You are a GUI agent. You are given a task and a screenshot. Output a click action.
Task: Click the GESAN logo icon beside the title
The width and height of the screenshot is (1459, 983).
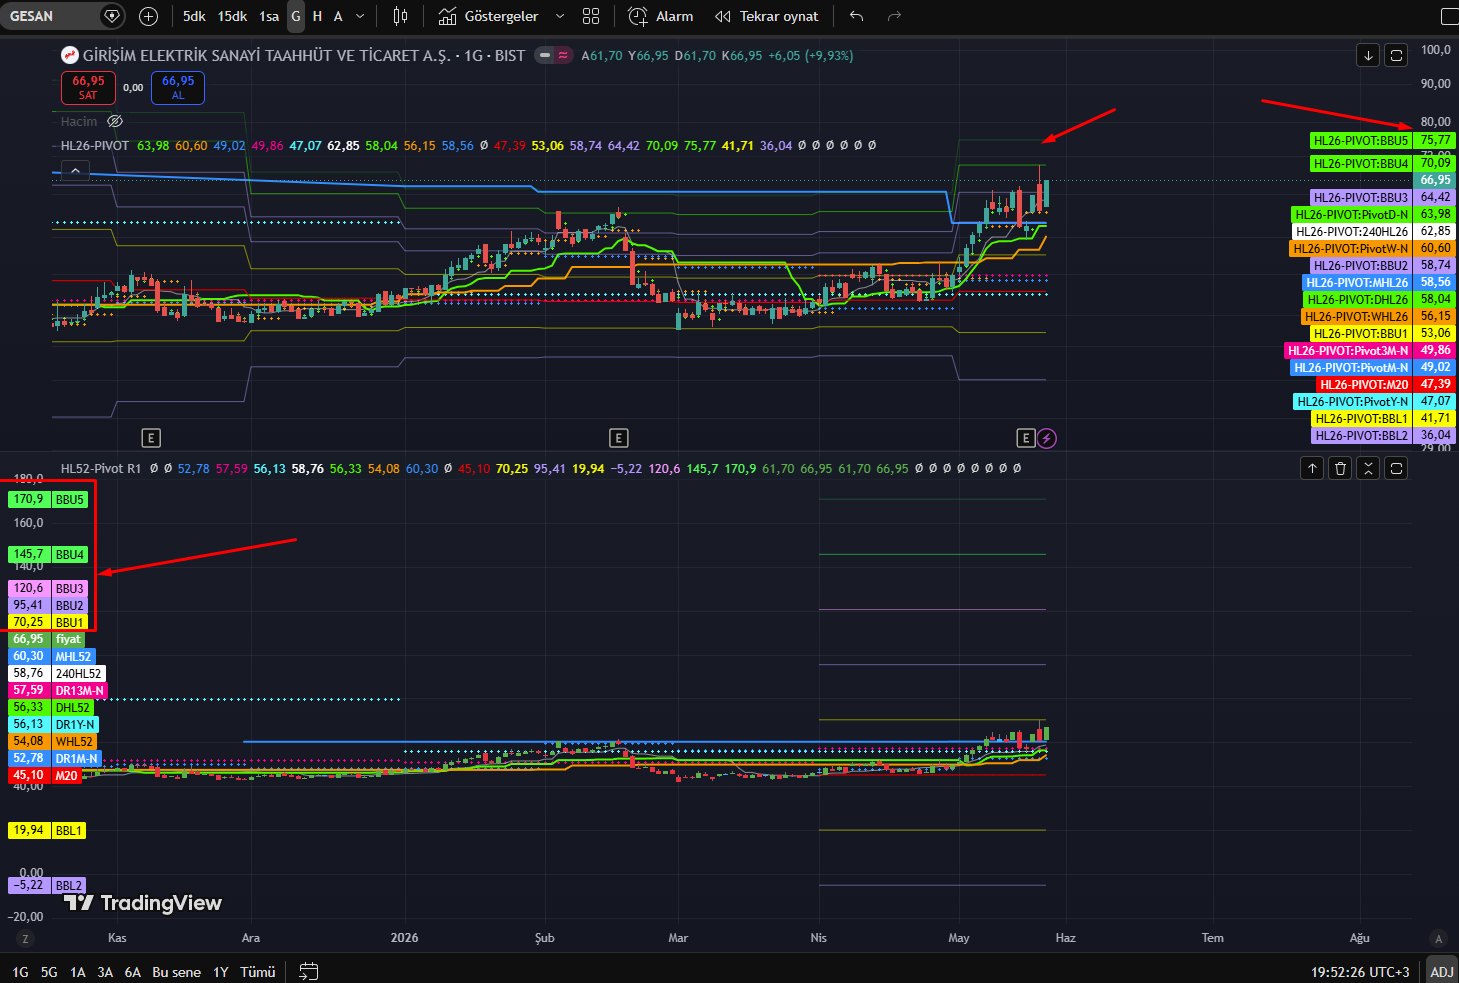click(70, 55)
